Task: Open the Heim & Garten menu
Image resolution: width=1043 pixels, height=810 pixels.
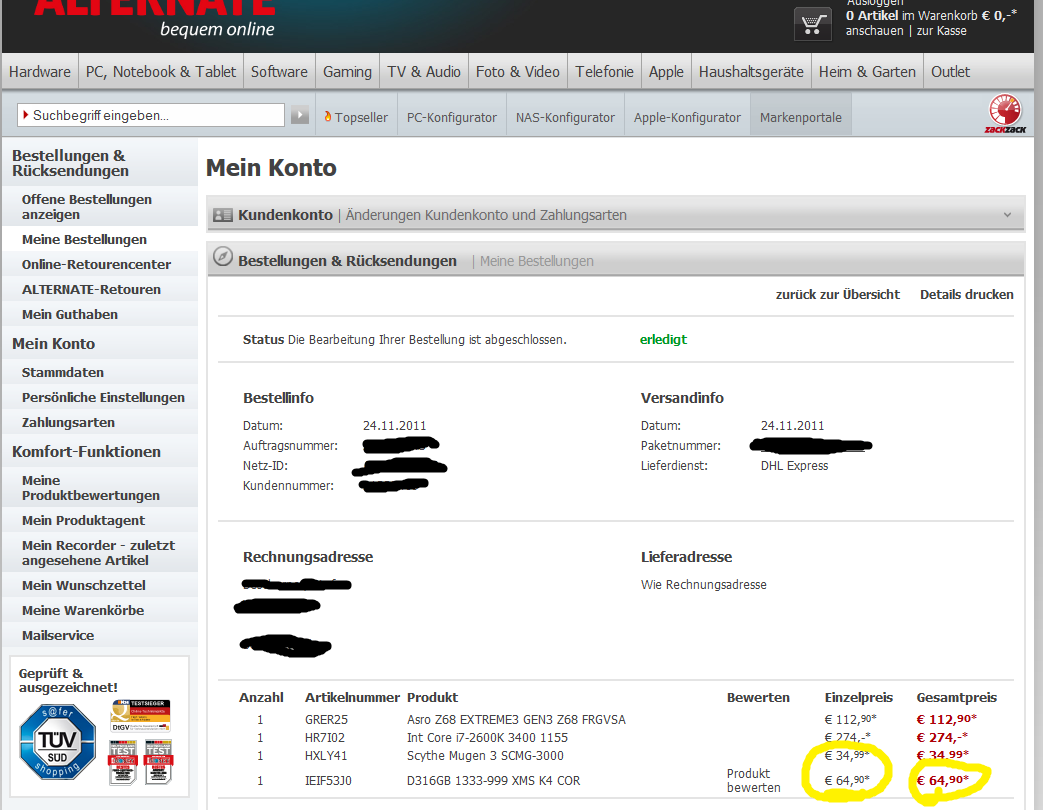Action: coord(867,72)
